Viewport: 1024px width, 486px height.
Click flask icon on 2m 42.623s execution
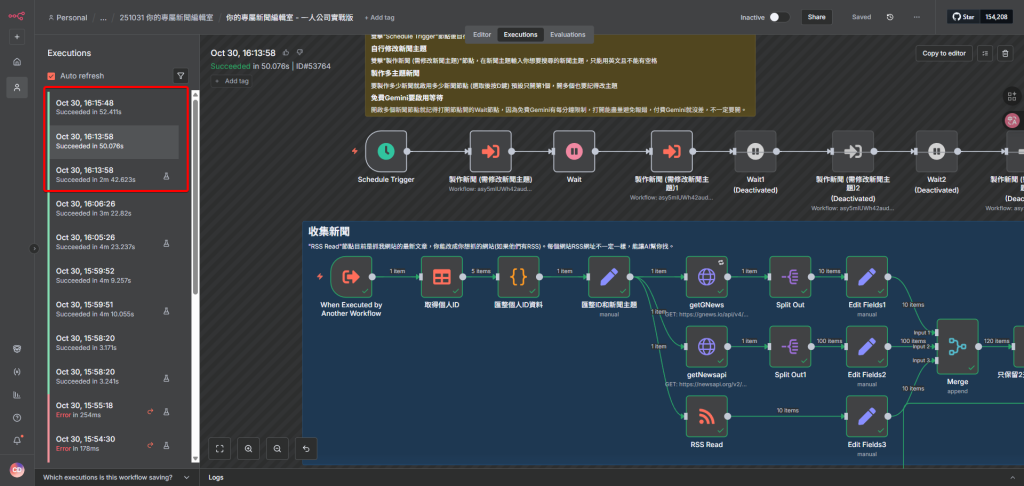[166, 176]
